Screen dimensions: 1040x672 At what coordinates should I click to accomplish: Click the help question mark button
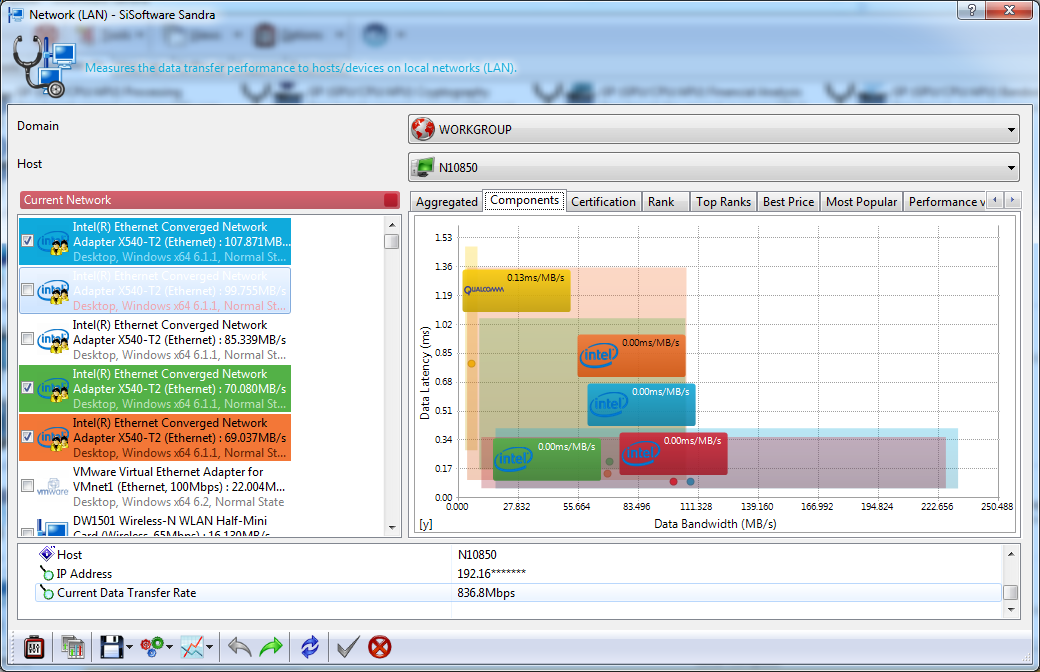click(x=972, y=10)
